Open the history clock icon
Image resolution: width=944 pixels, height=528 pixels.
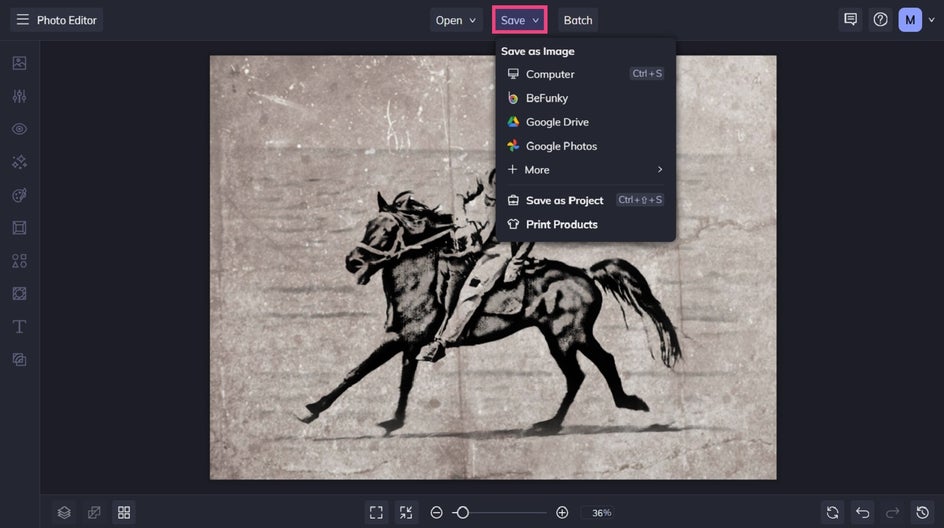coord(922,512)
